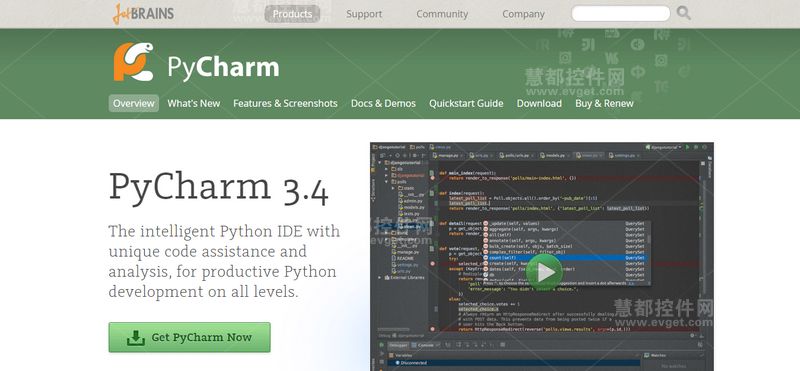Viewport: 800px width, 371px height.
Task: Click the PyCharm 3.4 heading
Action: (x=218, y=187)
